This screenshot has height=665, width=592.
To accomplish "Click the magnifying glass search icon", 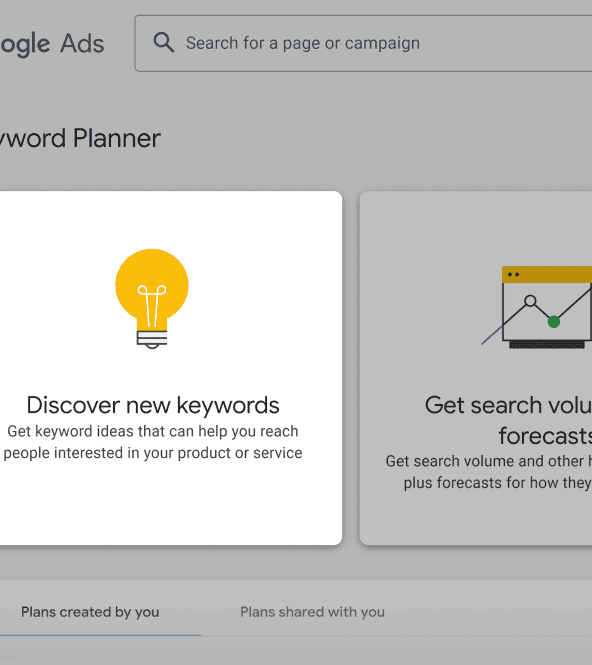I will pyautogui.click(x=164, y=42).
